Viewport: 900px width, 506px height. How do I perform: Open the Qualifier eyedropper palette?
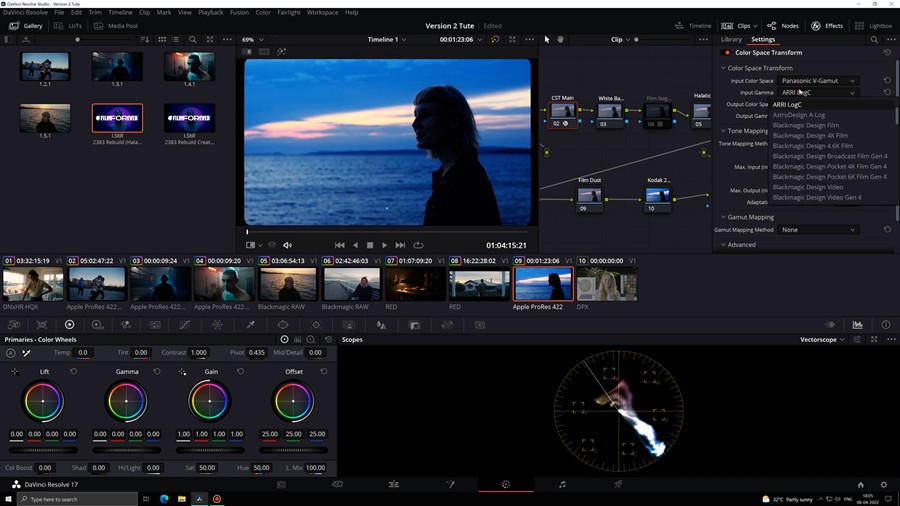pyautogui.click(x=251, y=325)
